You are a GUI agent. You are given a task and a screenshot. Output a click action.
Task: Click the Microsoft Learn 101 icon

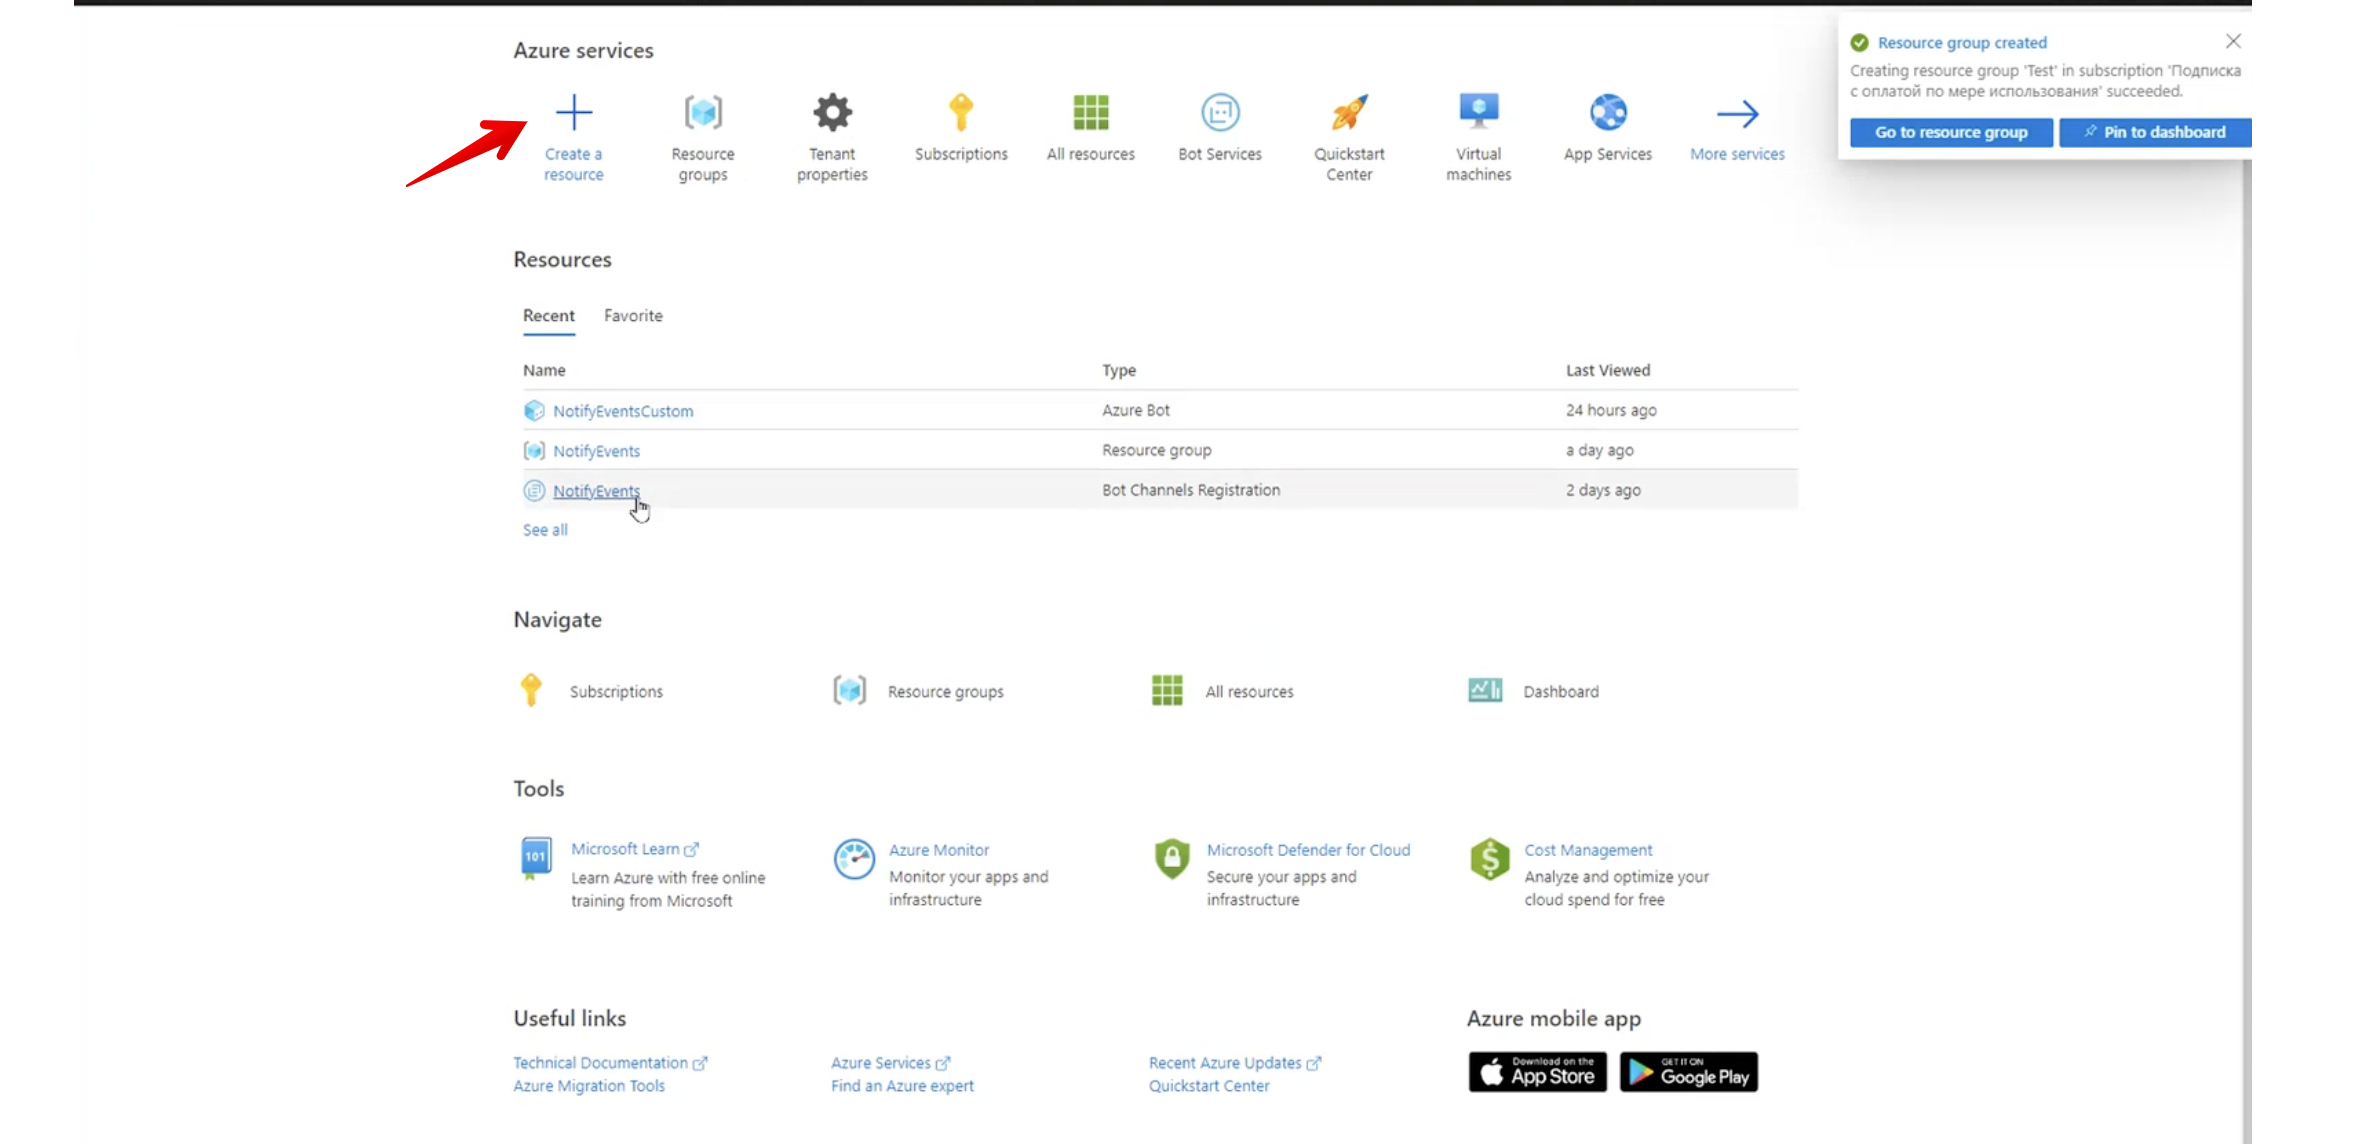coord(536,858)
